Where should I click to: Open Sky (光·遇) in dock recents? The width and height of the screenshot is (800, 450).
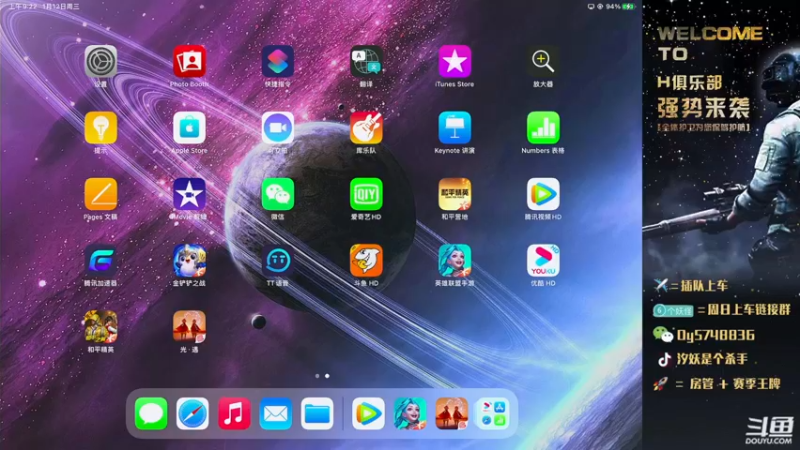(452, 413)
